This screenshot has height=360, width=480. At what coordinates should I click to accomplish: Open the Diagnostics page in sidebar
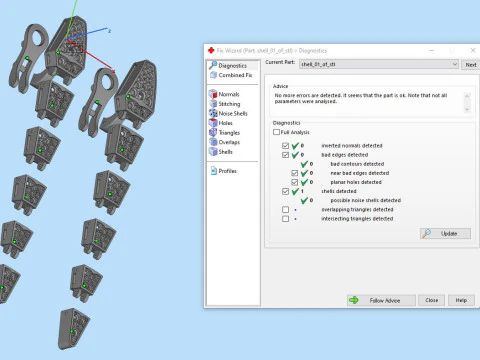tap(233, 65)
